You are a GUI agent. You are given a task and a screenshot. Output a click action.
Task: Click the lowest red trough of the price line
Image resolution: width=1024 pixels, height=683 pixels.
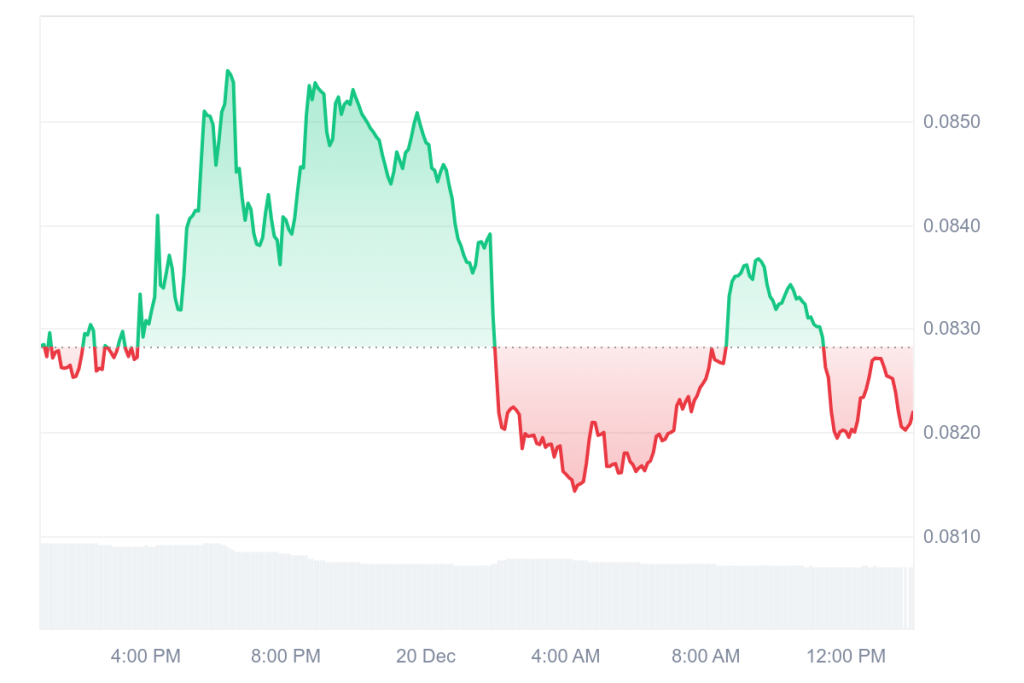(x=574, y=491)
